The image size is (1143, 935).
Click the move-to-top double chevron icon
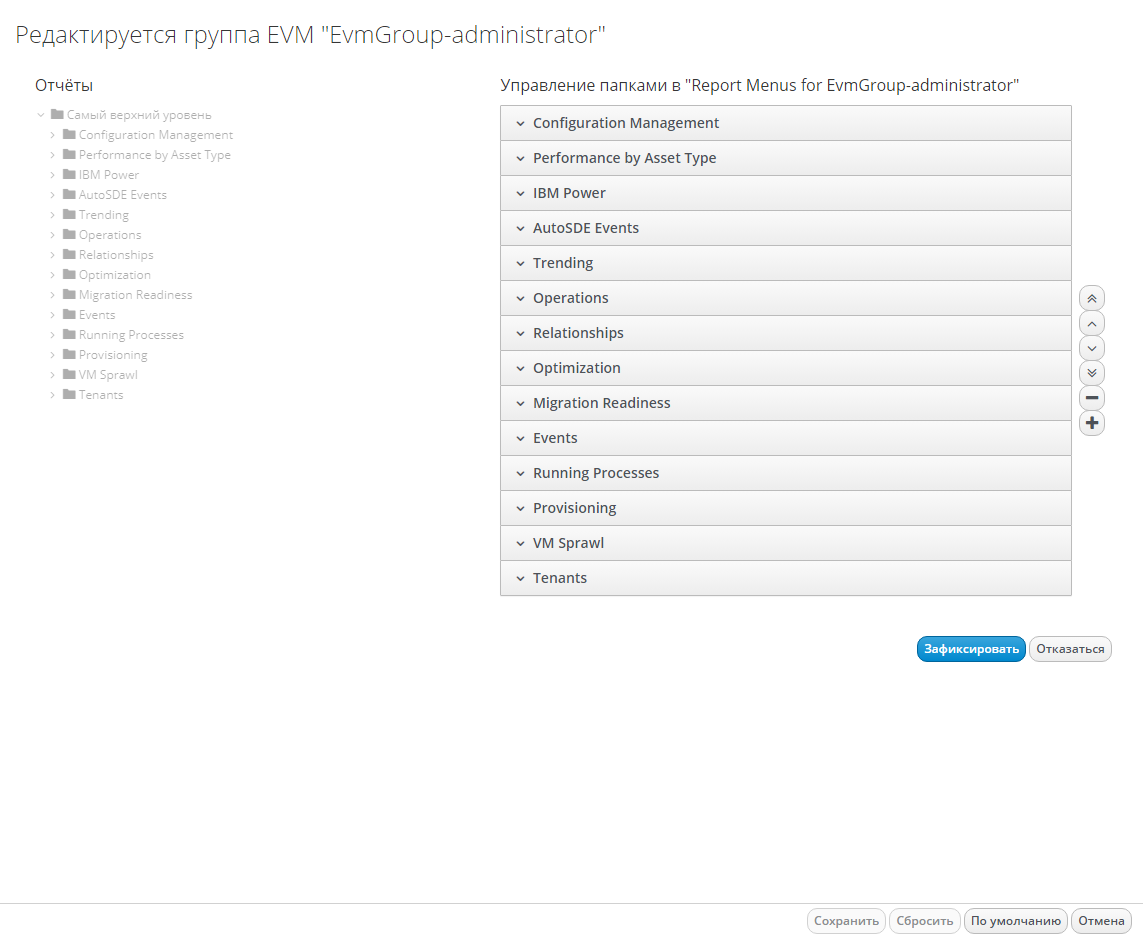pos(1092,298)
